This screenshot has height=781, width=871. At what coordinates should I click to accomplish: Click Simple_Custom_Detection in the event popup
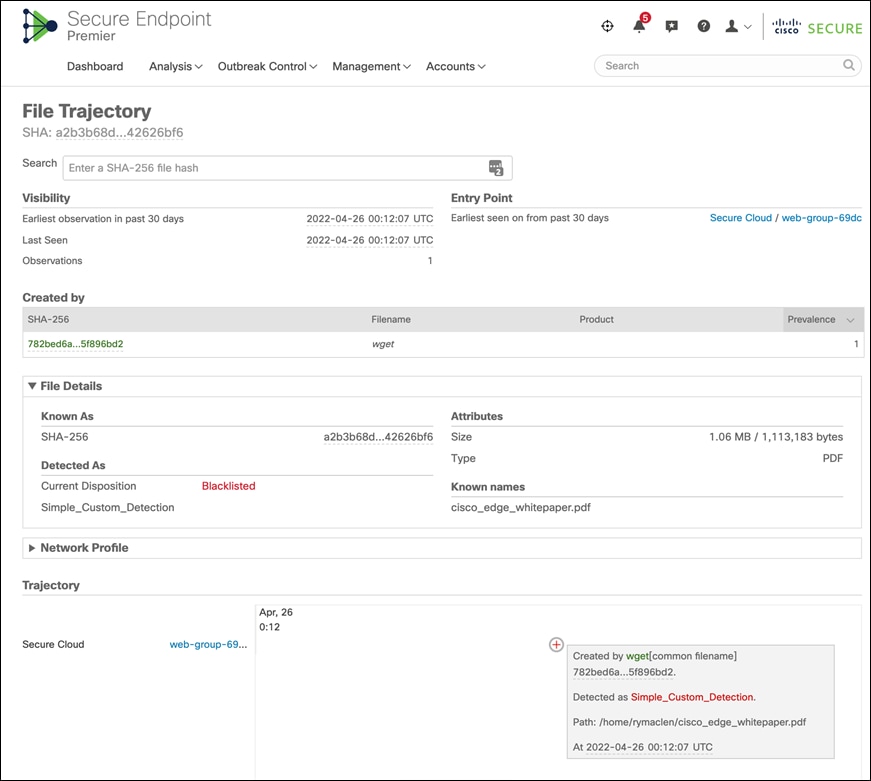(x=693, y=697)
